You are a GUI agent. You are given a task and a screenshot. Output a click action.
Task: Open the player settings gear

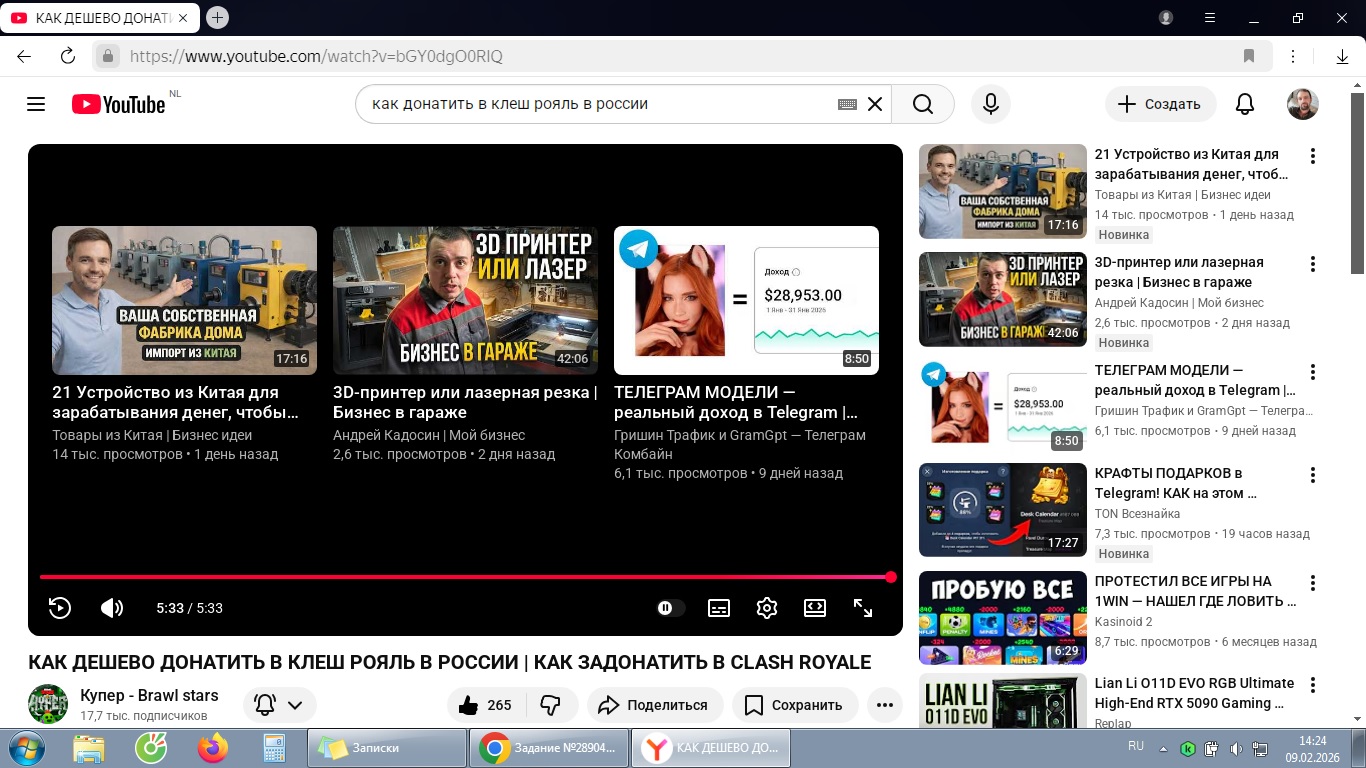tap(767, 608)
